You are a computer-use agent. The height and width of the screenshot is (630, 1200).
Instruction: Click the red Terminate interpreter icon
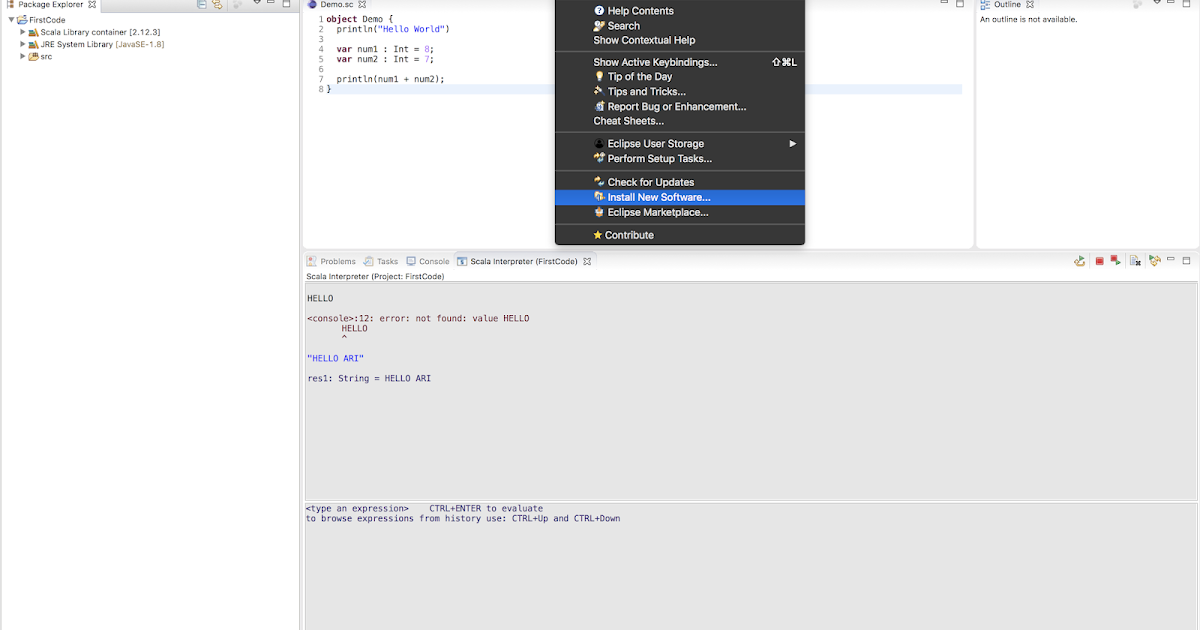[x=1100, y=261]
